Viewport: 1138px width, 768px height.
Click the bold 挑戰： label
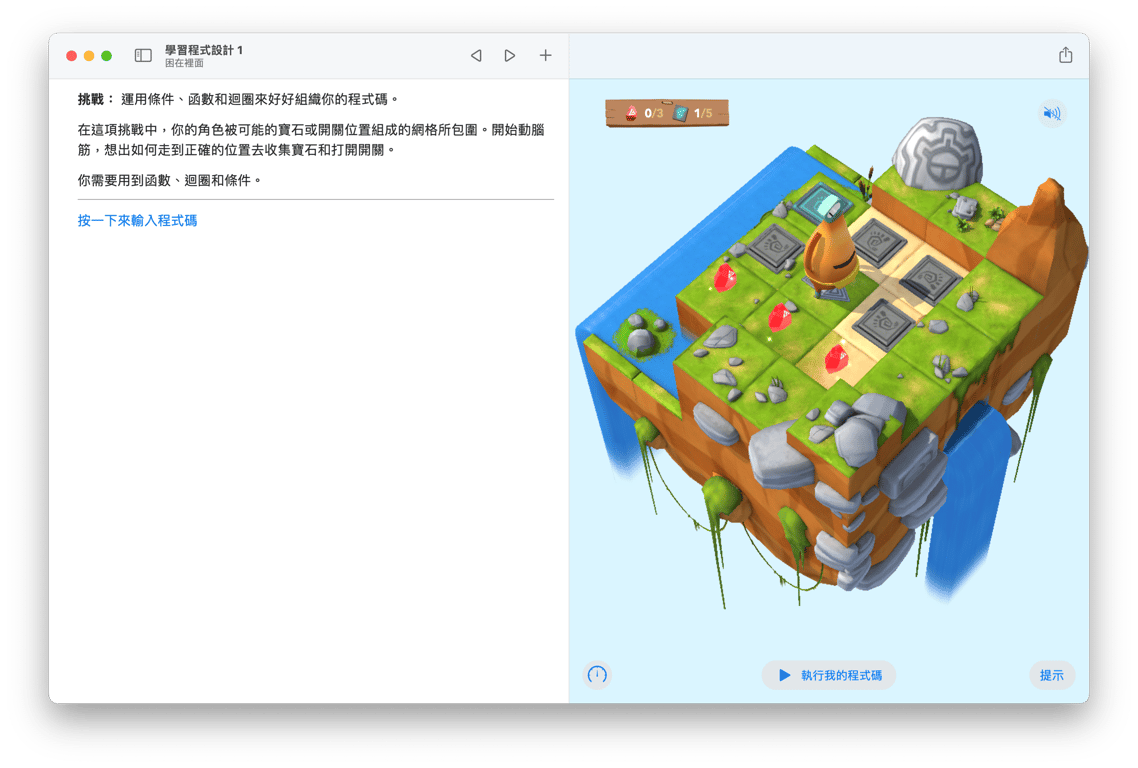[x=96, y=99]
